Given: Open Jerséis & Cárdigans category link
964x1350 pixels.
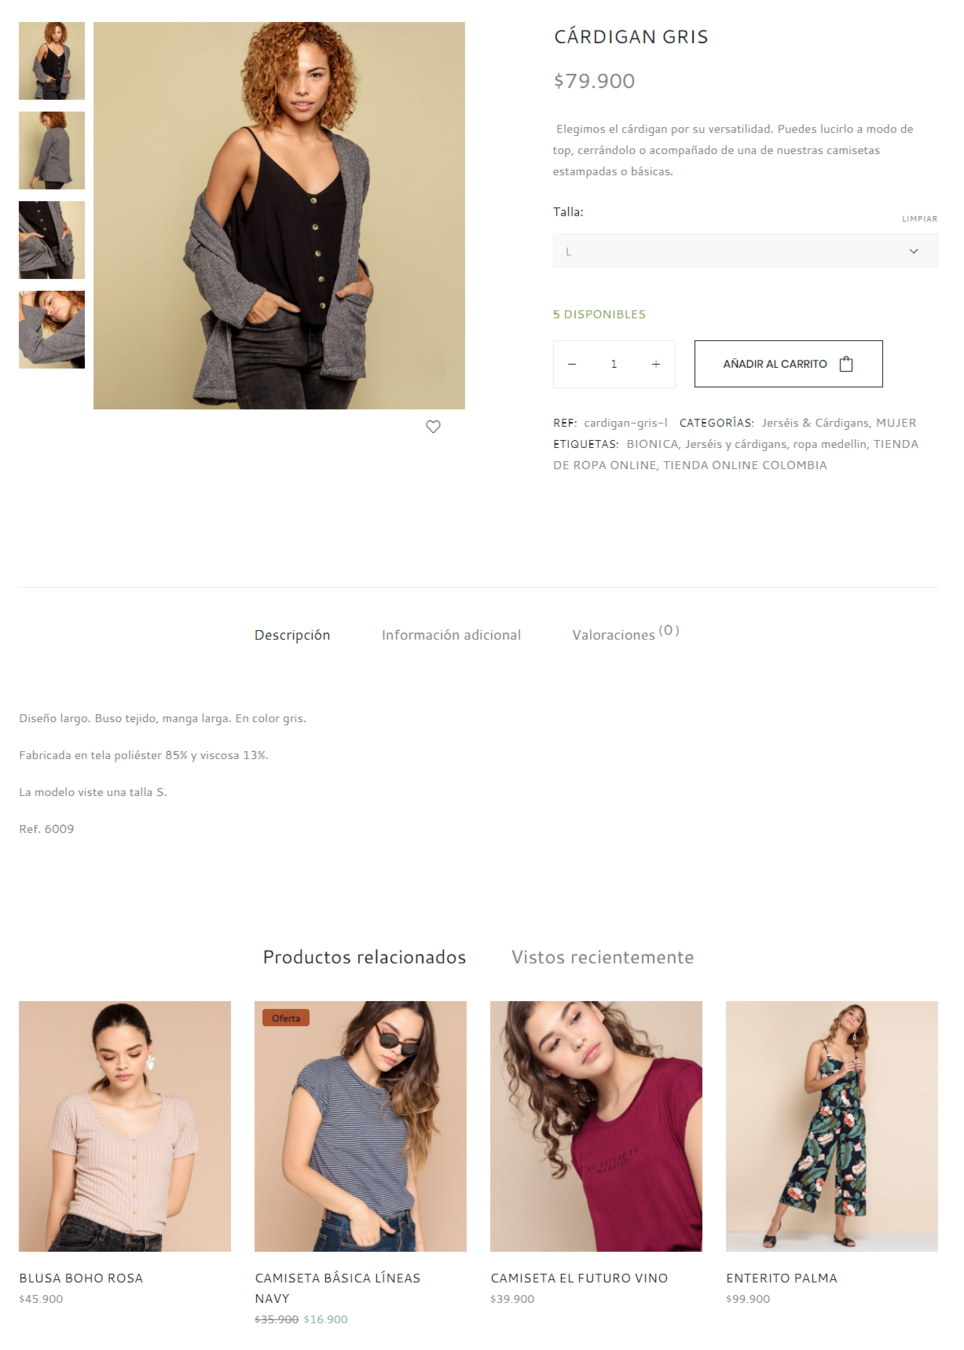Looking at the screenshot, I should [x=814, y=423].
